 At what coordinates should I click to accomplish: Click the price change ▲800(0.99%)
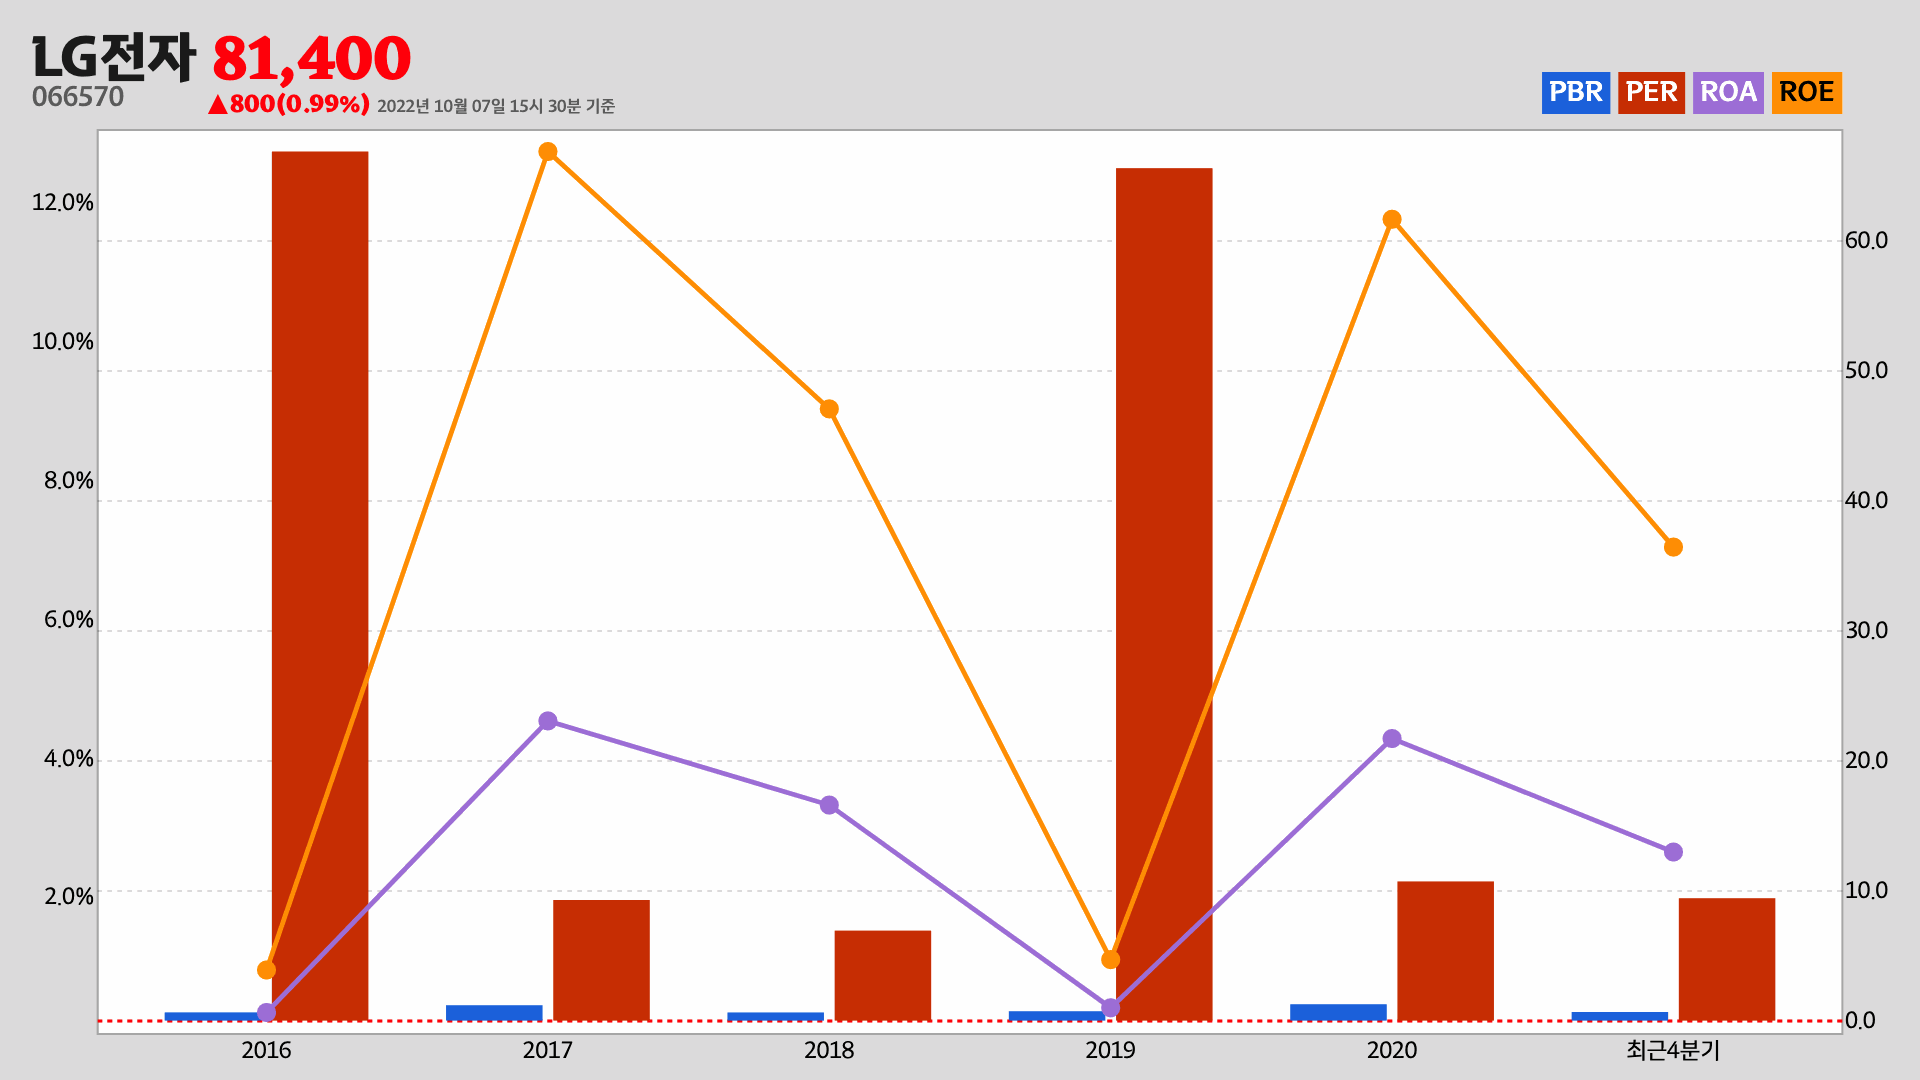click(289, 104)
